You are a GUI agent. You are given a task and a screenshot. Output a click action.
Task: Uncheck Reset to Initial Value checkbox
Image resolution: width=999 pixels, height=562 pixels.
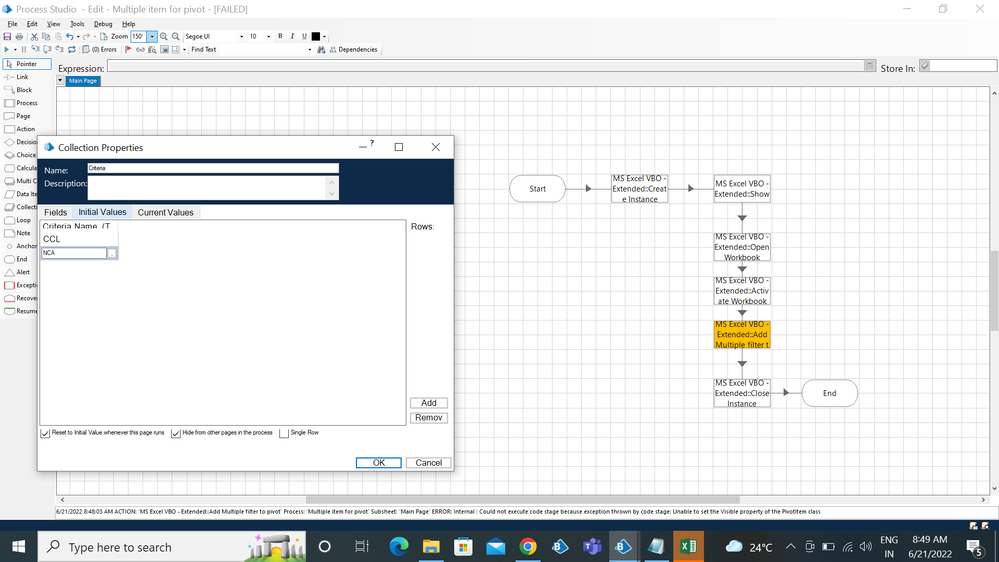point(45,433)
